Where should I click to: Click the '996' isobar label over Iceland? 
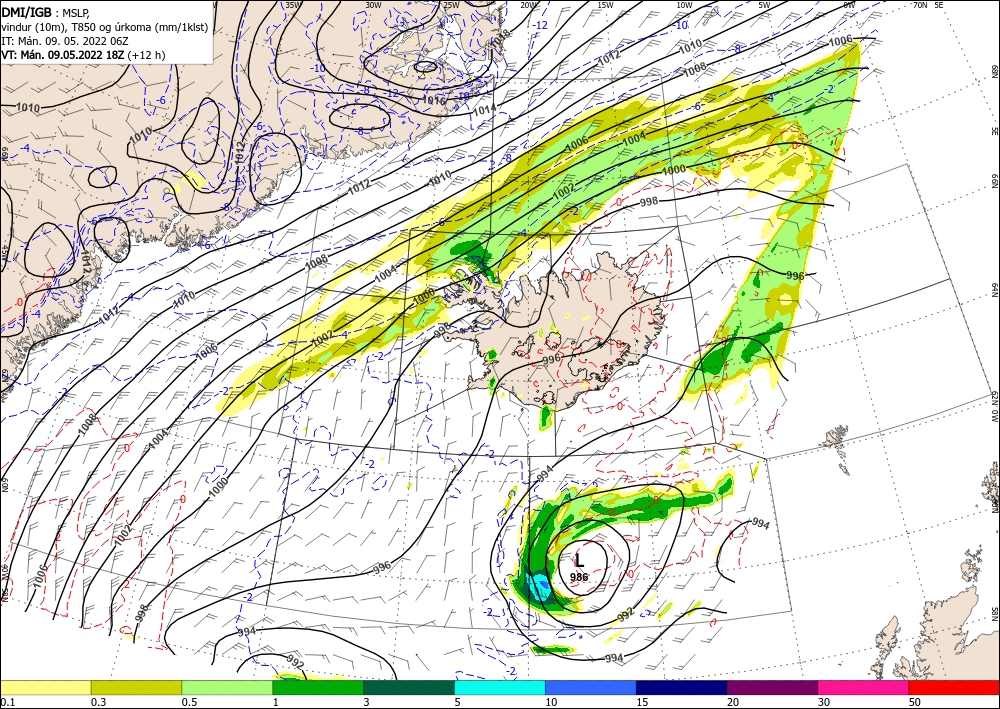click(551, 359)
